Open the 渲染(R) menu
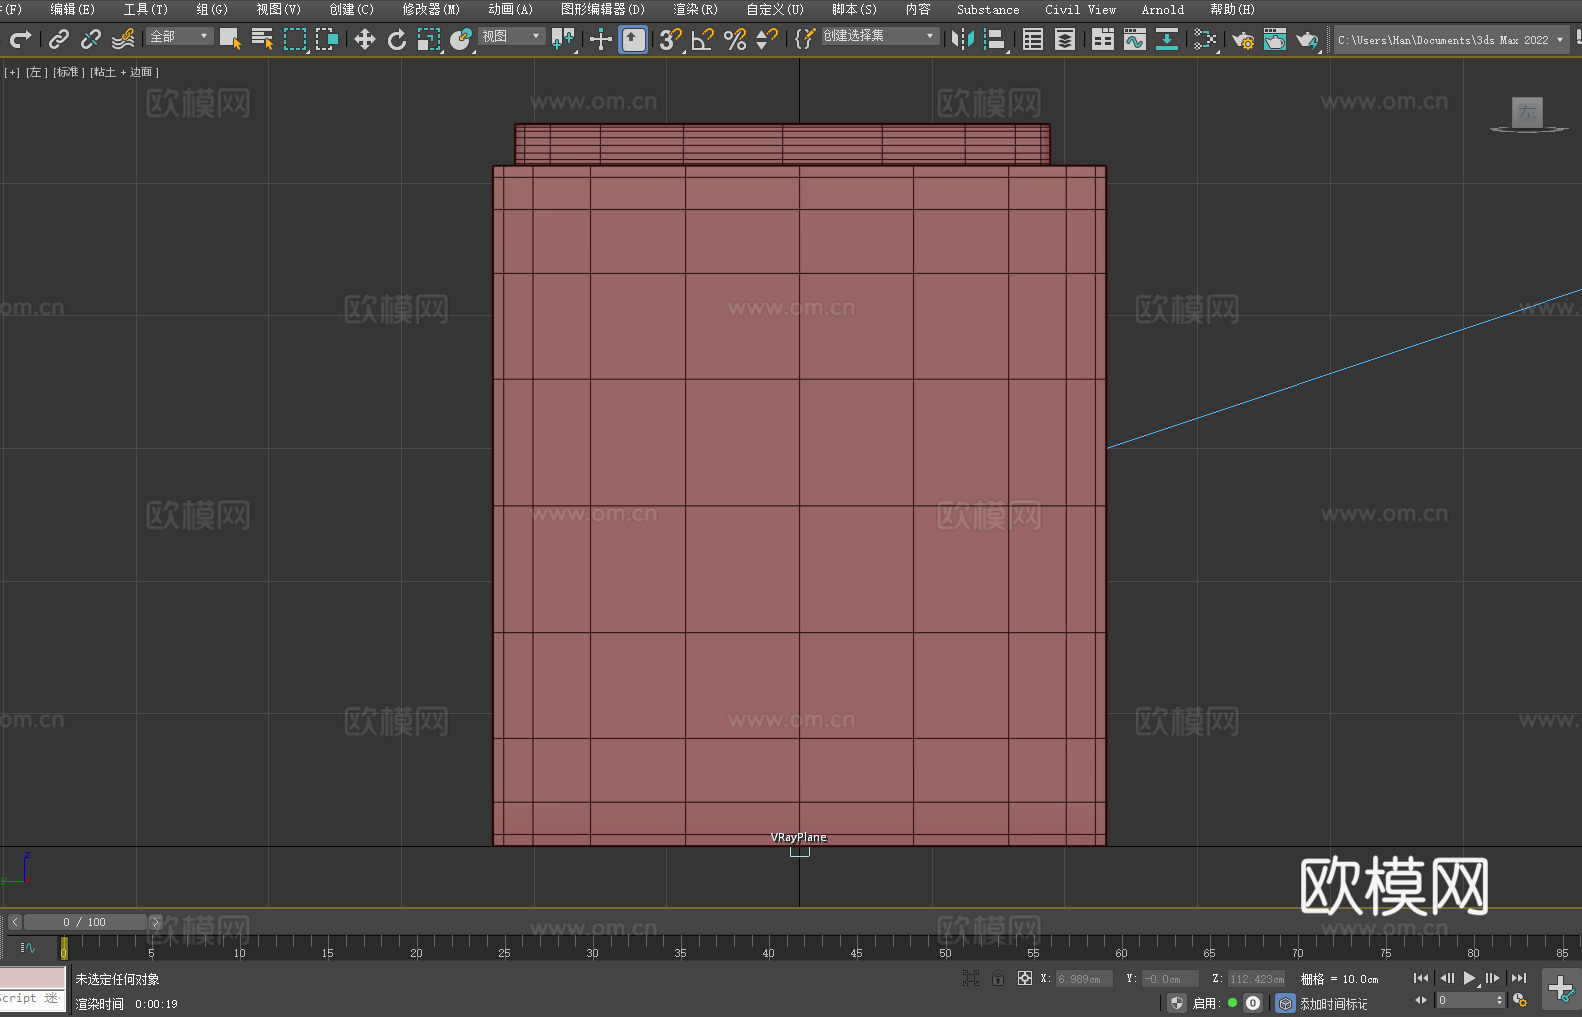1582x1017 pixels. tap(696, 9)
